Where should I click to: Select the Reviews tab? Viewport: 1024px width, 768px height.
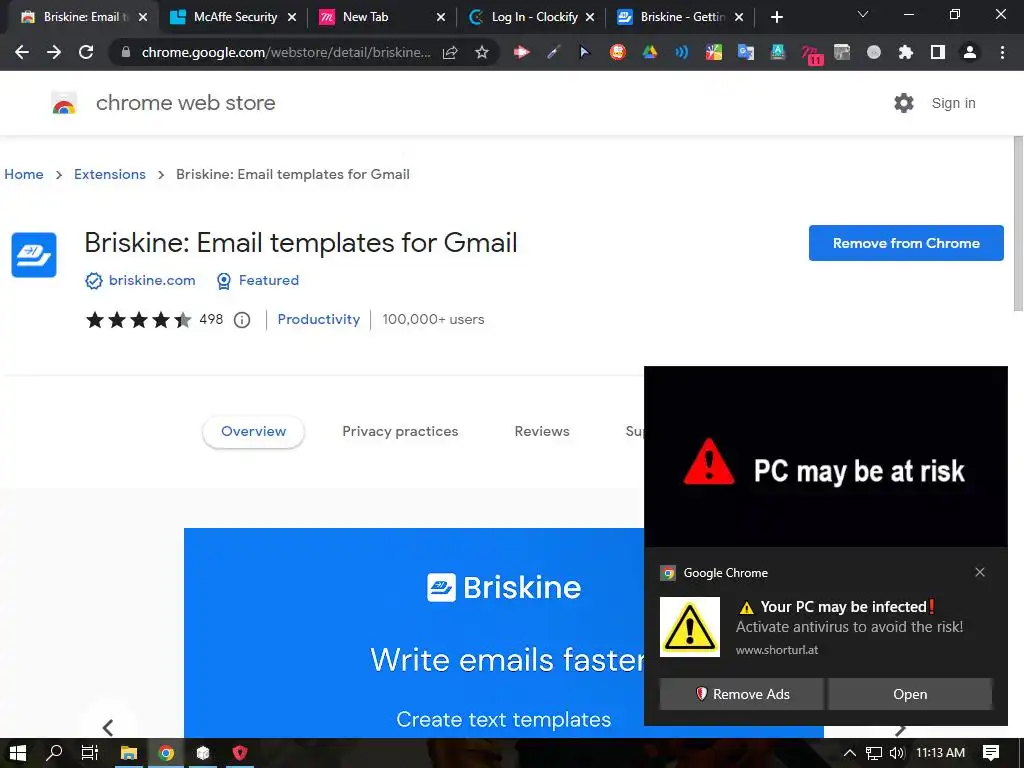(x=542, y=432)
